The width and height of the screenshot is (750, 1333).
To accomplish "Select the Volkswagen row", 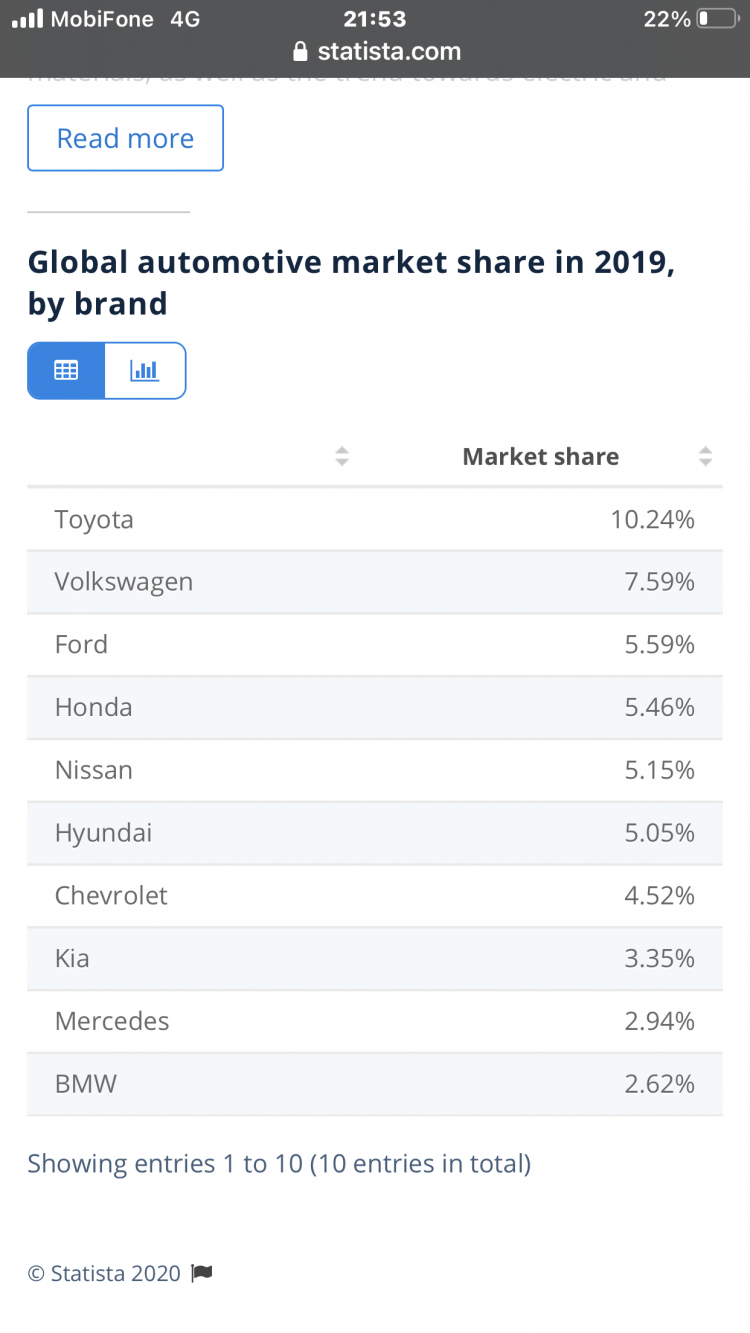I will (x=375, y=582).
